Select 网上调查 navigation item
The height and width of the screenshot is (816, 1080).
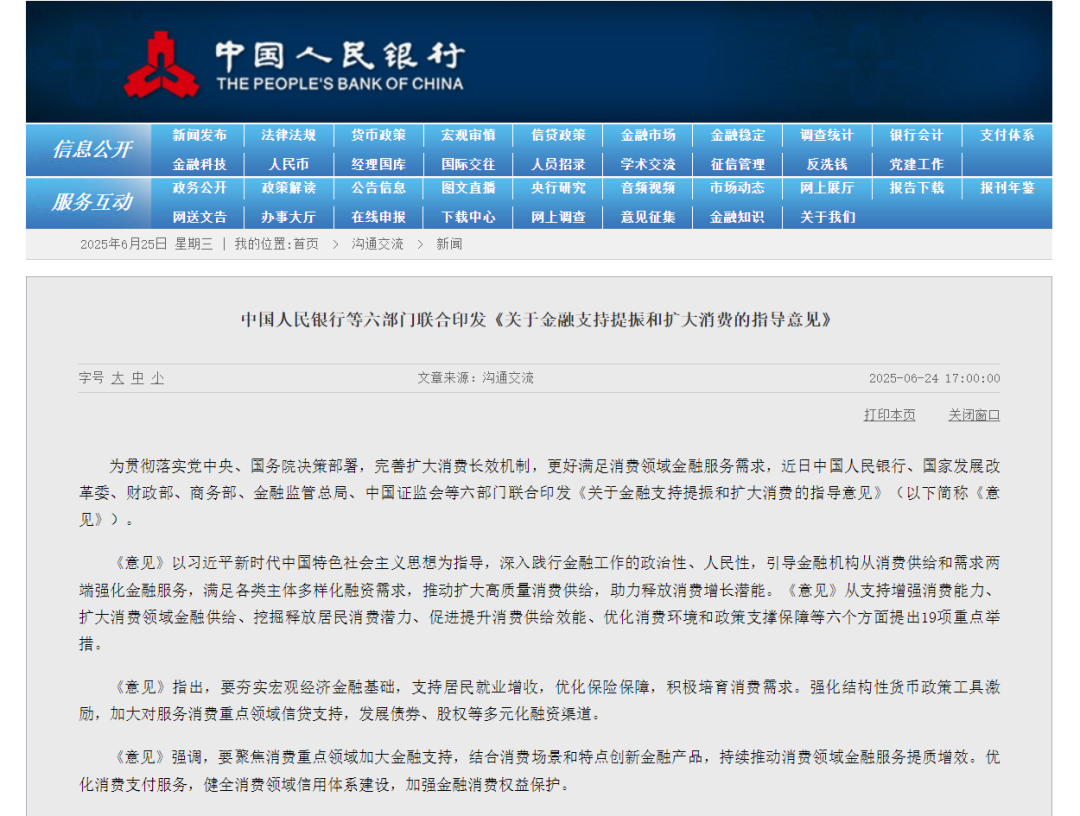(558, 217)
